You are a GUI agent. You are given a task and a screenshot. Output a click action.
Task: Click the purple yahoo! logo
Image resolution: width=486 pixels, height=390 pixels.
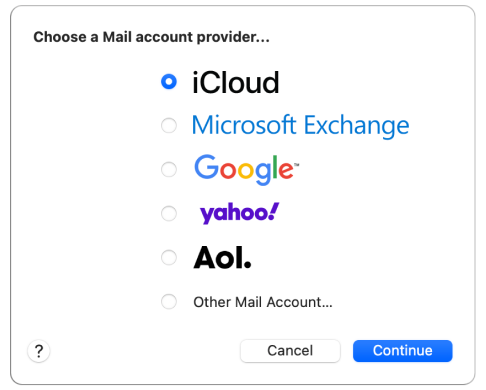pos(239,213)
